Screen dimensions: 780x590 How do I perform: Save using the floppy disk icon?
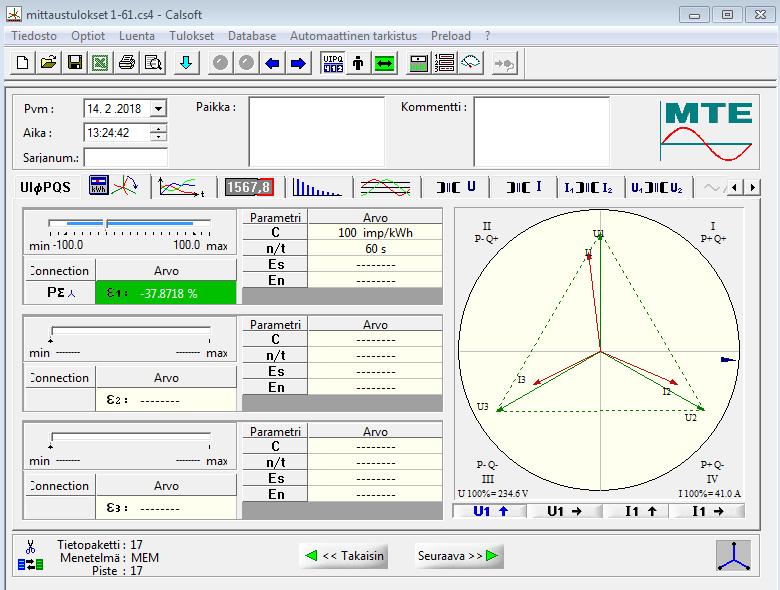click(x=75, y=63)
